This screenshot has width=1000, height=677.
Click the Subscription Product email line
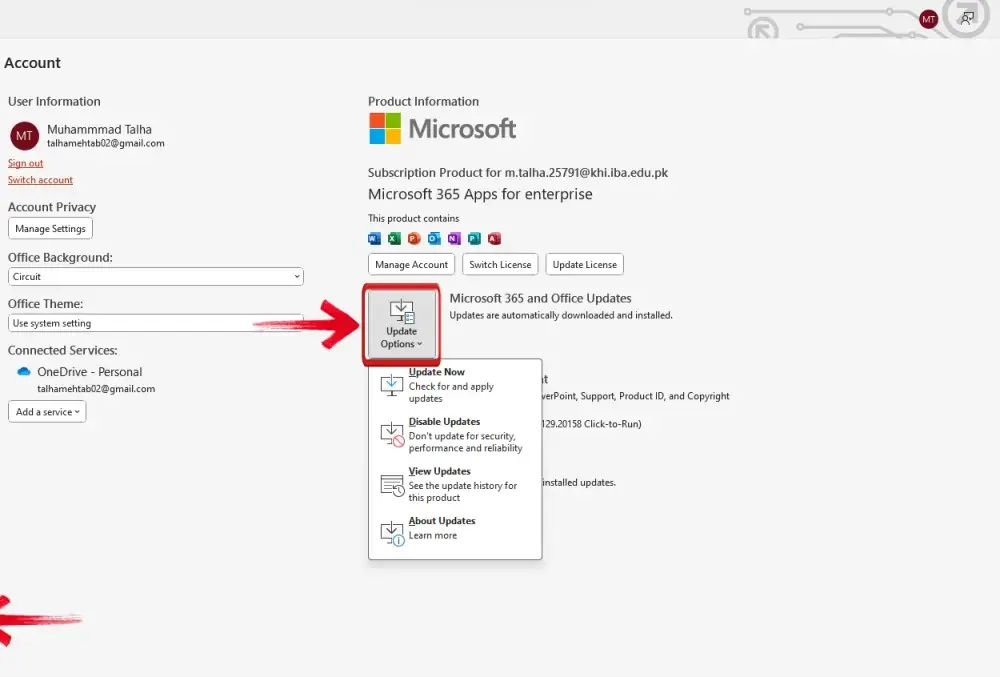coord(518,173)
